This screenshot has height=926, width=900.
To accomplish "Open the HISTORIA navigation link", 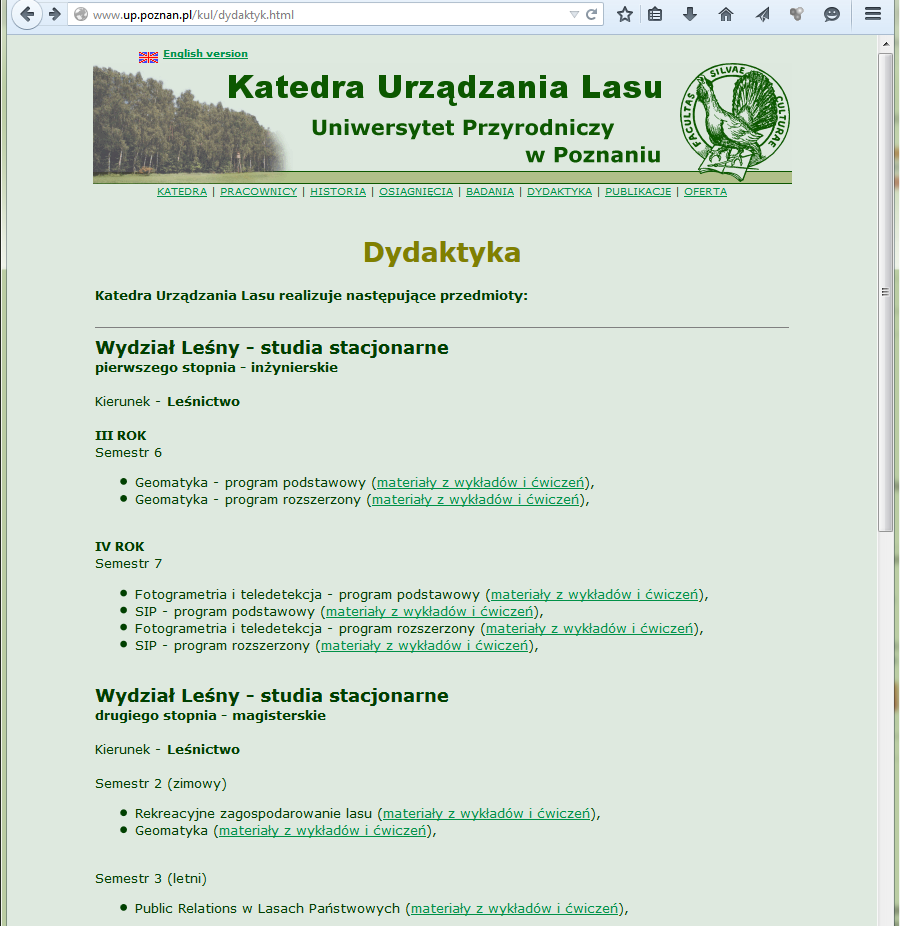I will 338,192.
